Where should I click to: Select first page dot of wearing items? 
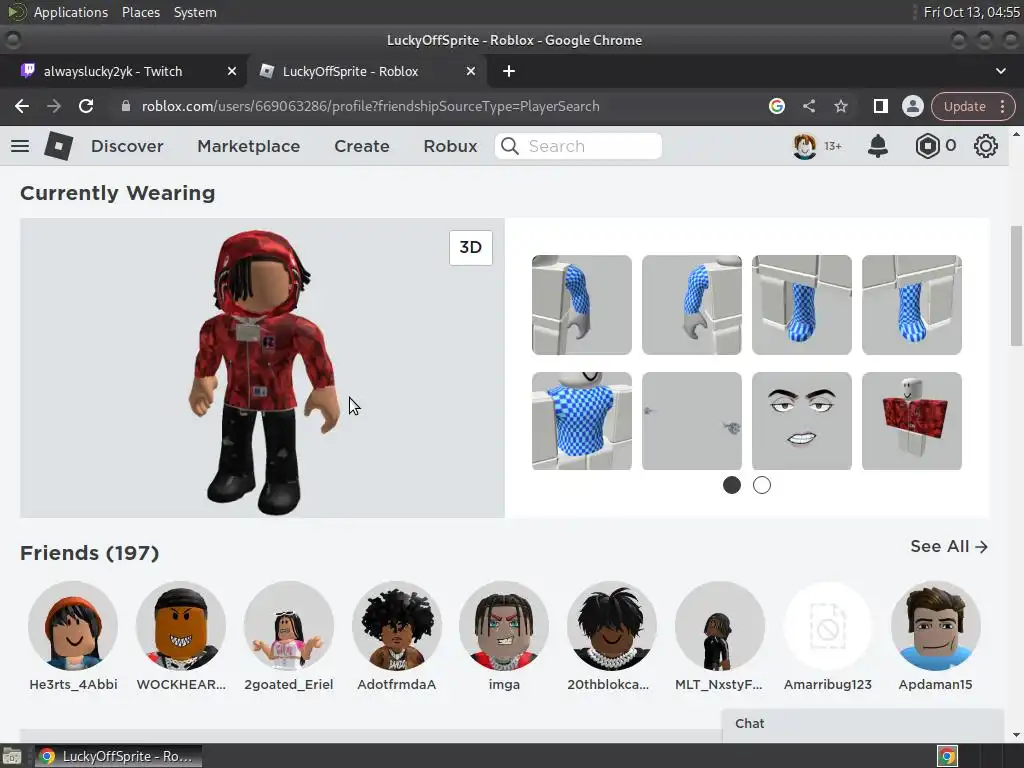[x=732, y=485]
